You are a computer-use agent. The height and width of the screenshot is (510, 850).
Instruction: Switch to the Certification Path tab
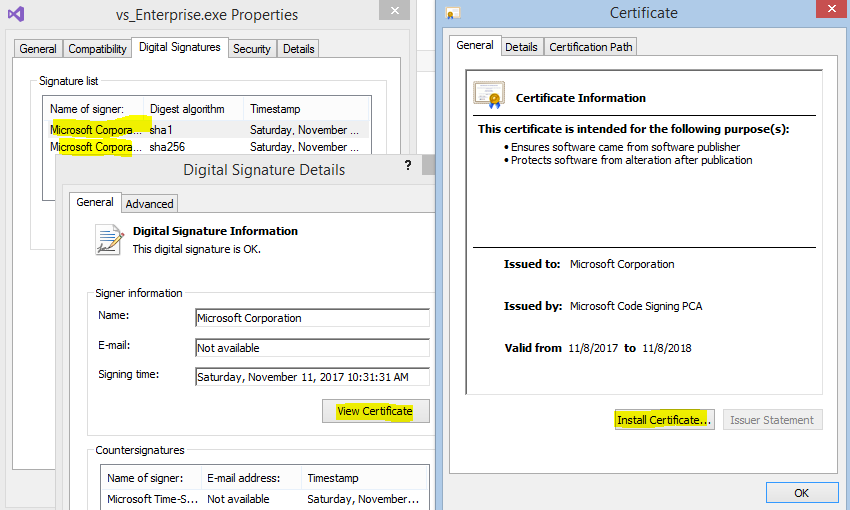(591, 47)
